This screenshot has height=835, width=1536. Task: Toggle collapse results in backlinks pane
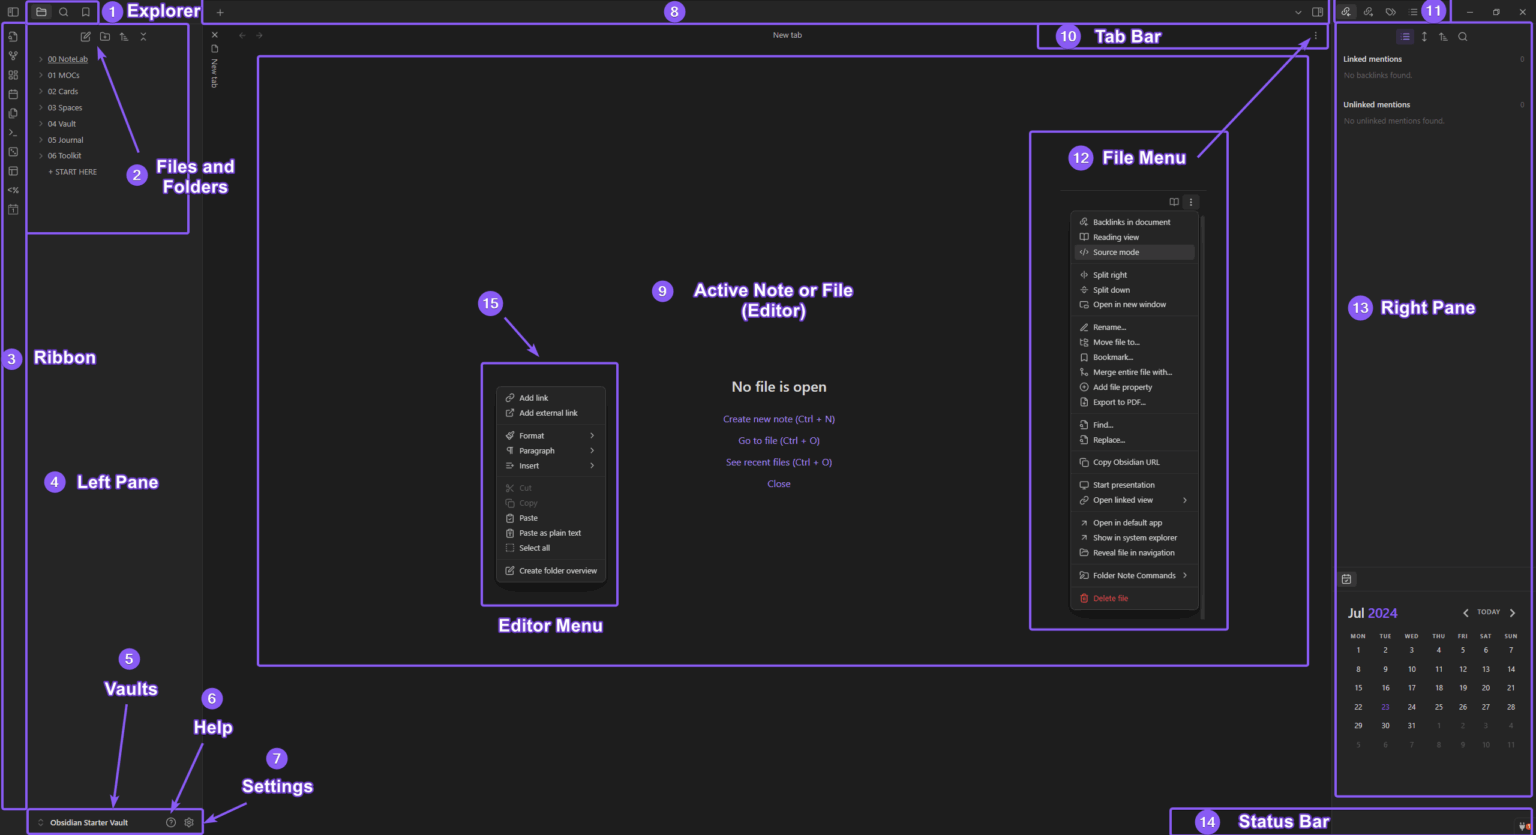point(1405,36)
